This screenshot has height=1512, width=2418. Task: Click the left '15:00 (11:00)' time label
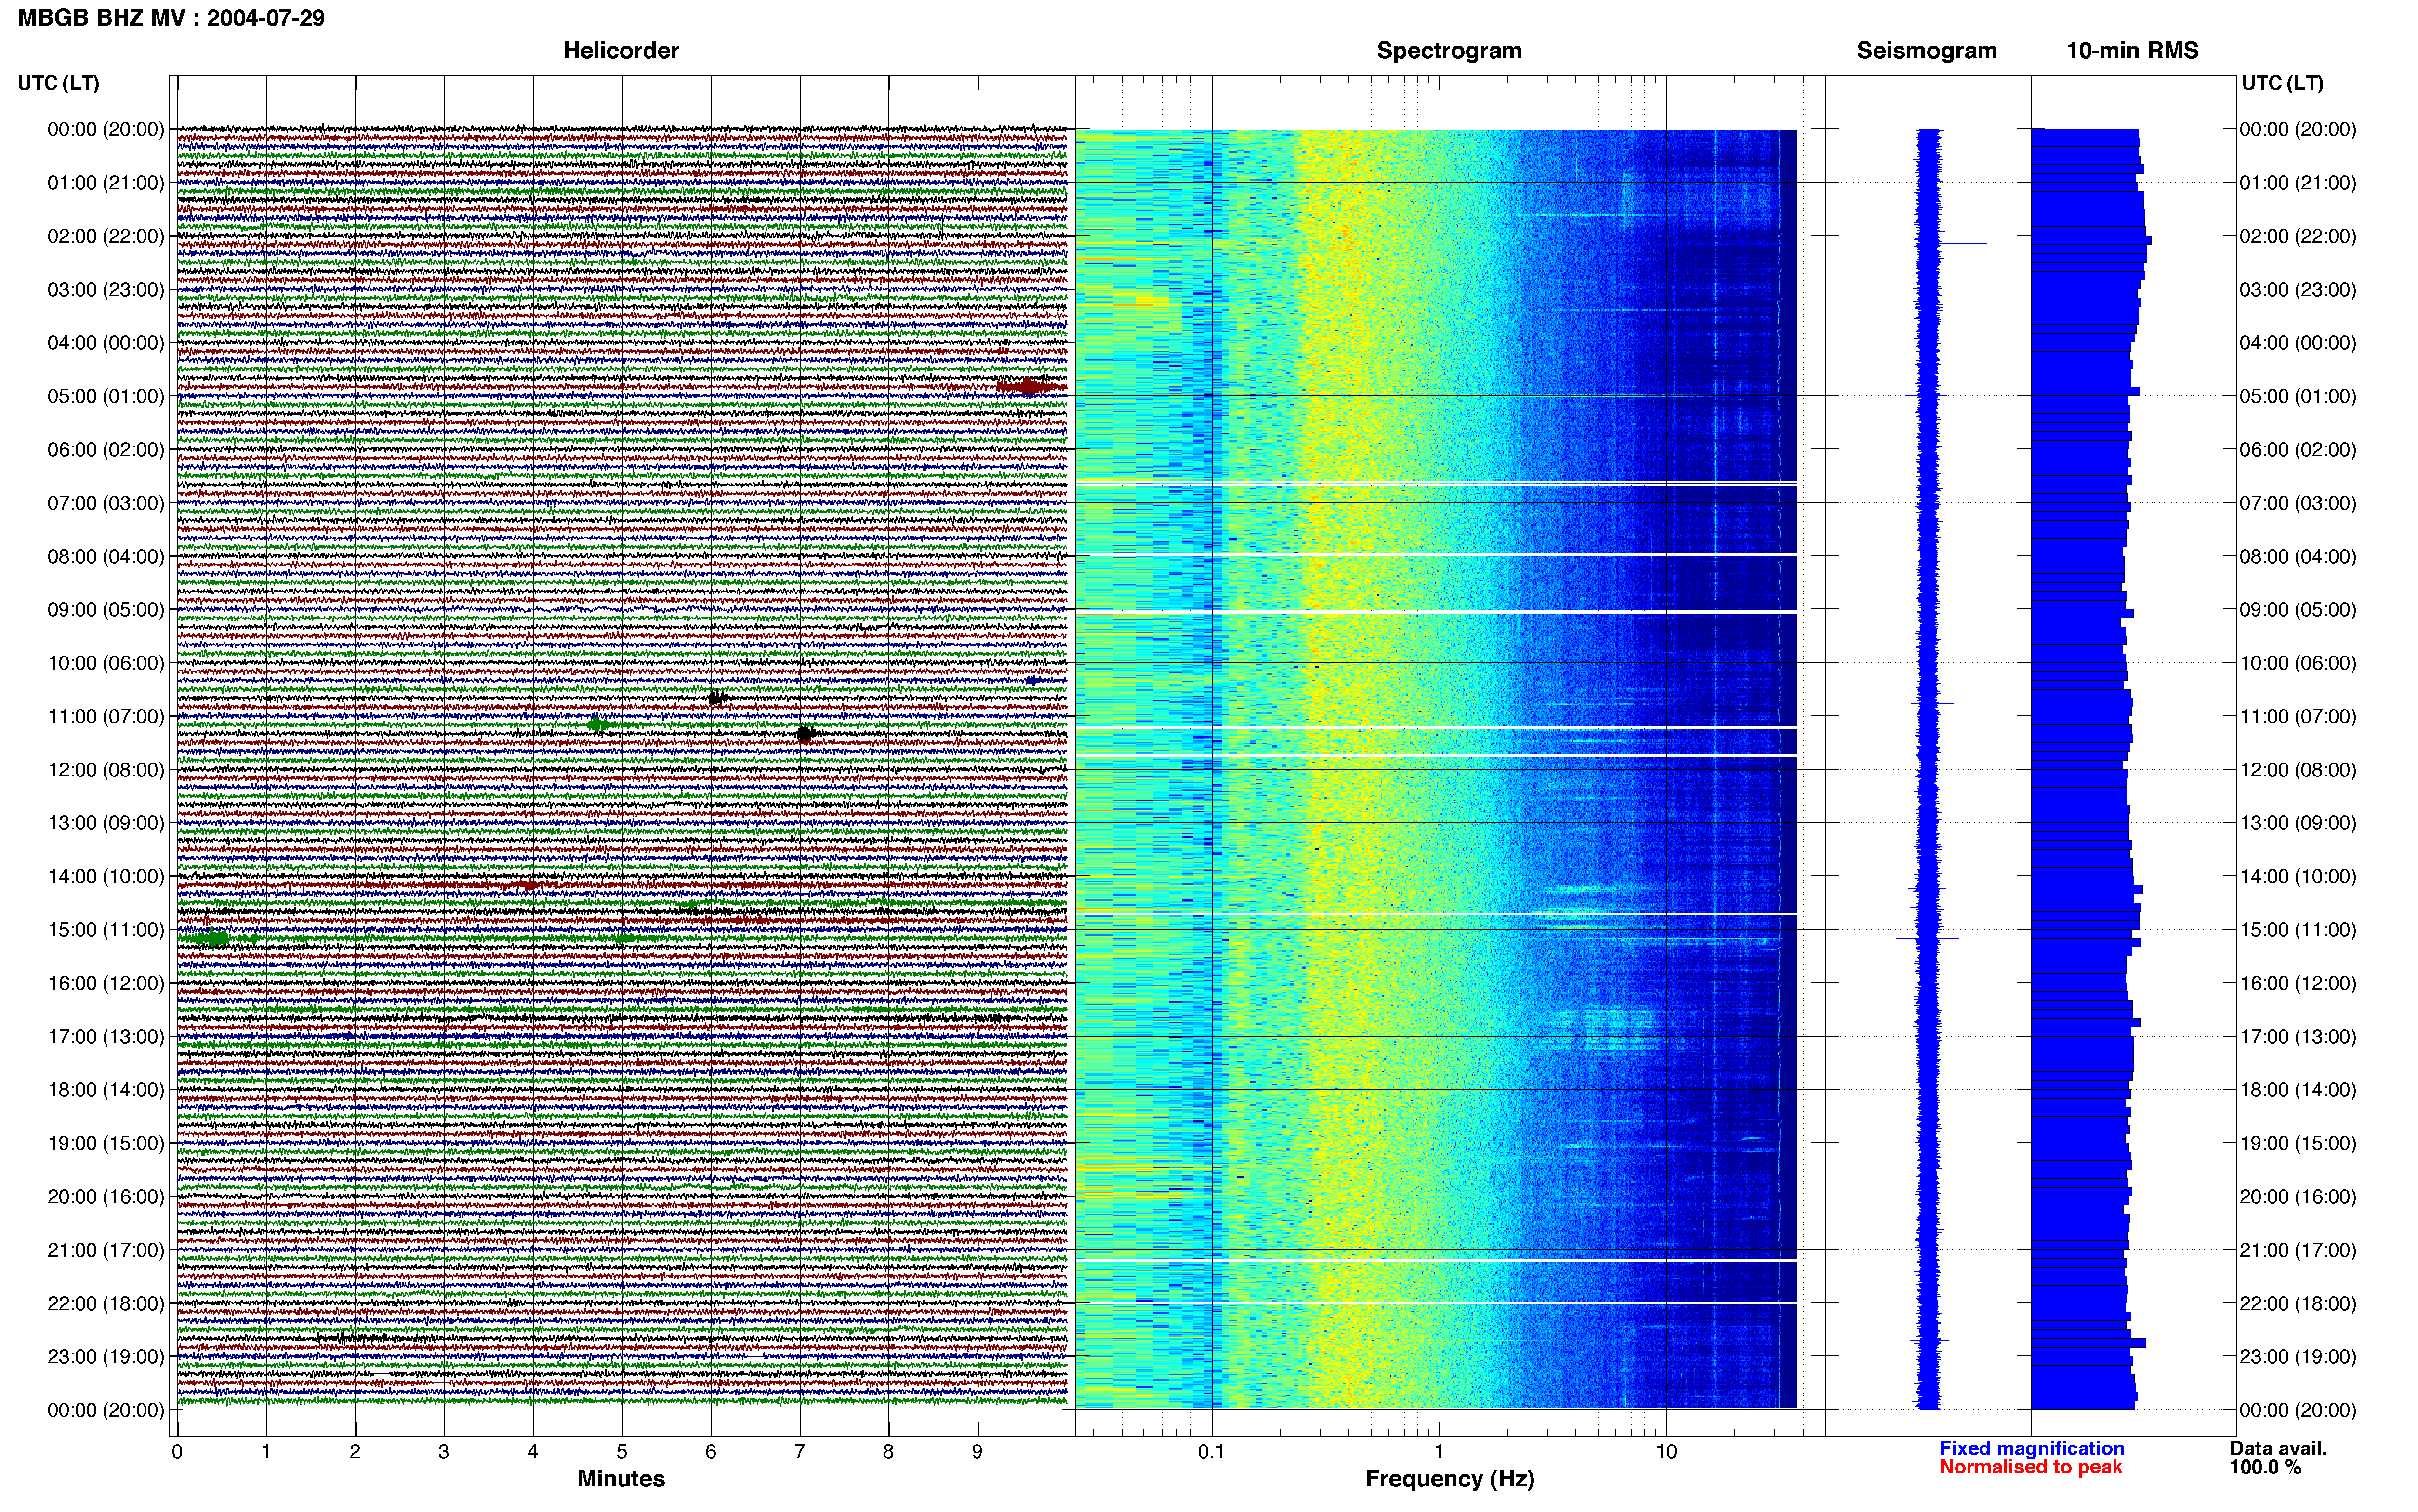click(x=106, y=930)
